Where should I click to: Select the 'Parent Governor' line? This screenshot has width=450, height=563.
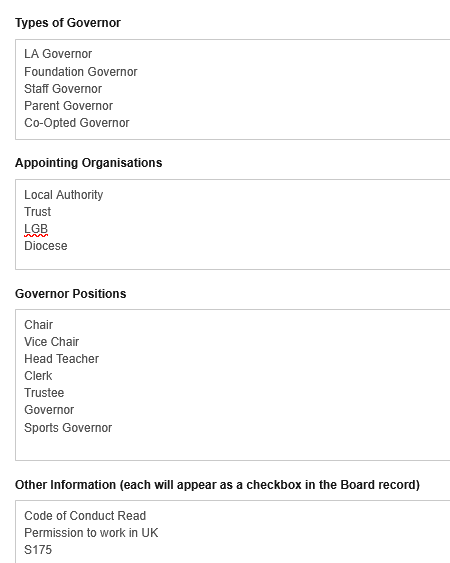pyautogui.click(x=68, y=106)
